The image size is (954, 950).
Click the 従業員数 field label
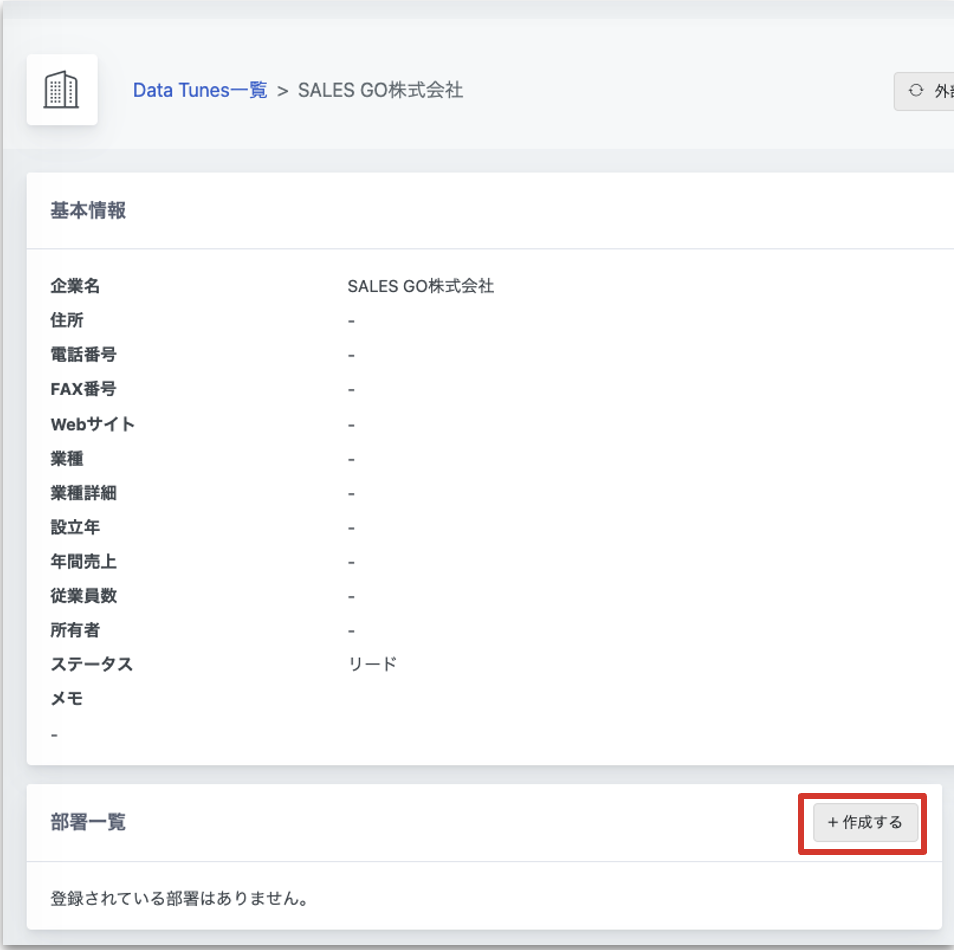(83, 596)
